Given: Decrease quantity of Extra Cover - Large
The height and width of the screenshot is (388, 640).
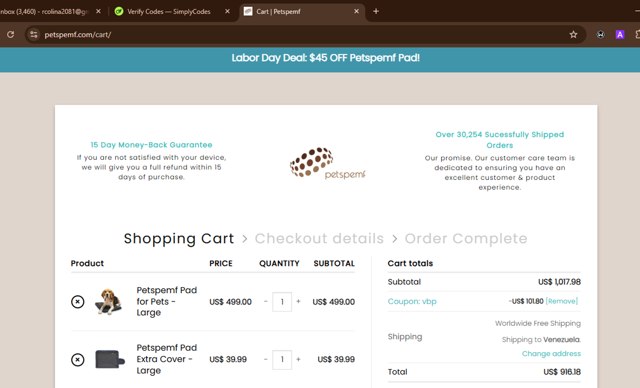Looking at the screenshot, I should point(266,359).
